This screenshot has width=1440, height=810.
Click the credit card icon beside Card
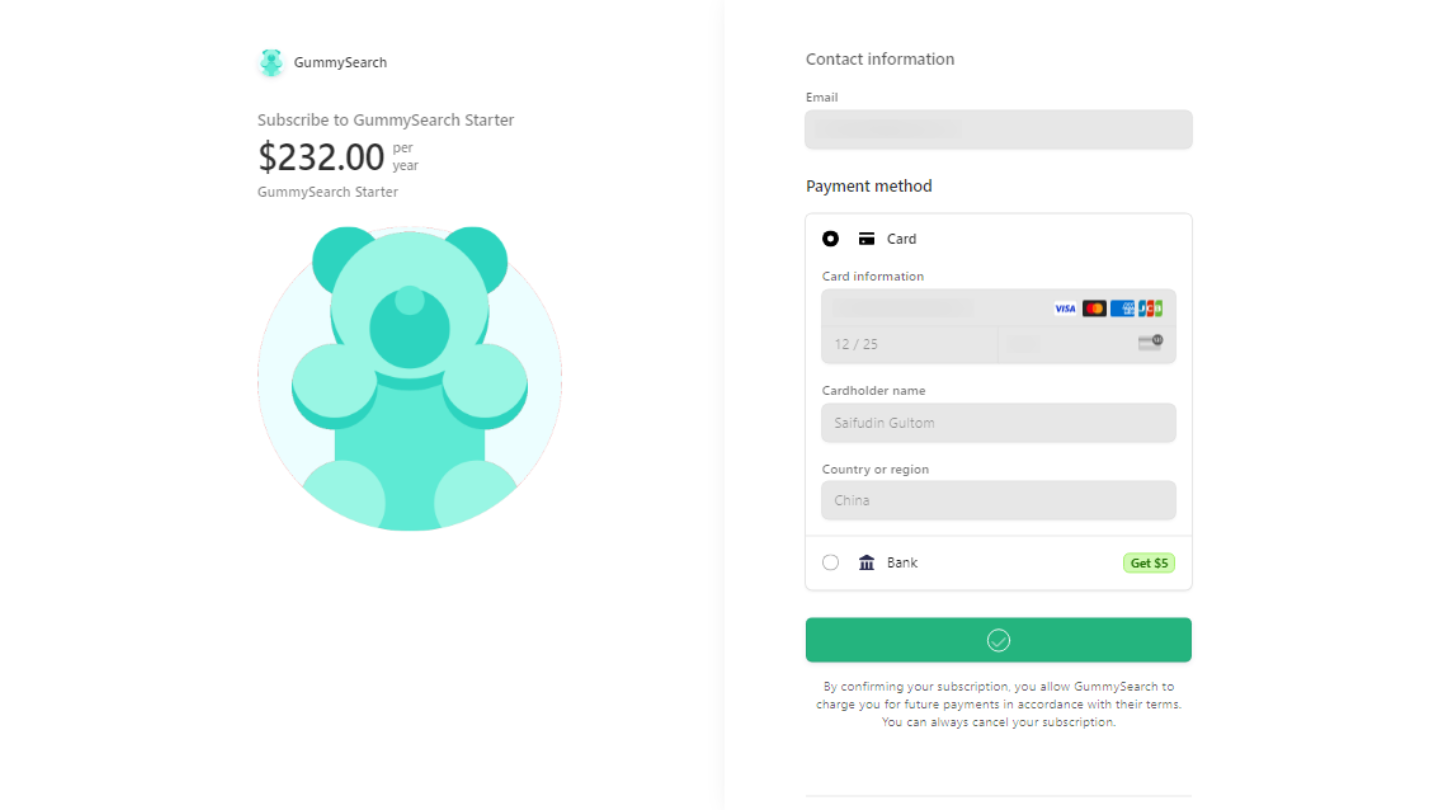(x=867, y=239)
